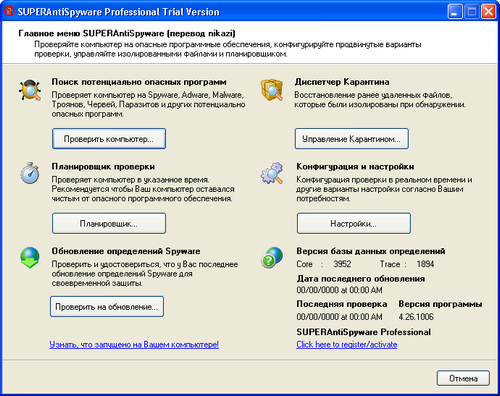Click heading Планировщик проверки
This screenshot has height=396, width=500.
point(103,167)
